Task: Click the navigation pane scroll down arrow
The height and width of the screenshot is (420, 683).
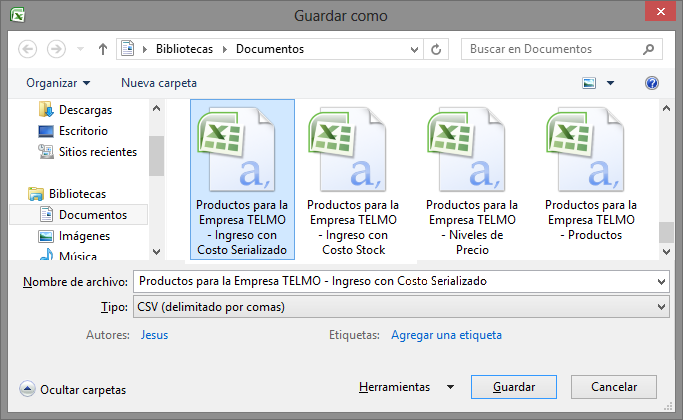Action: [x=157, y=251]
